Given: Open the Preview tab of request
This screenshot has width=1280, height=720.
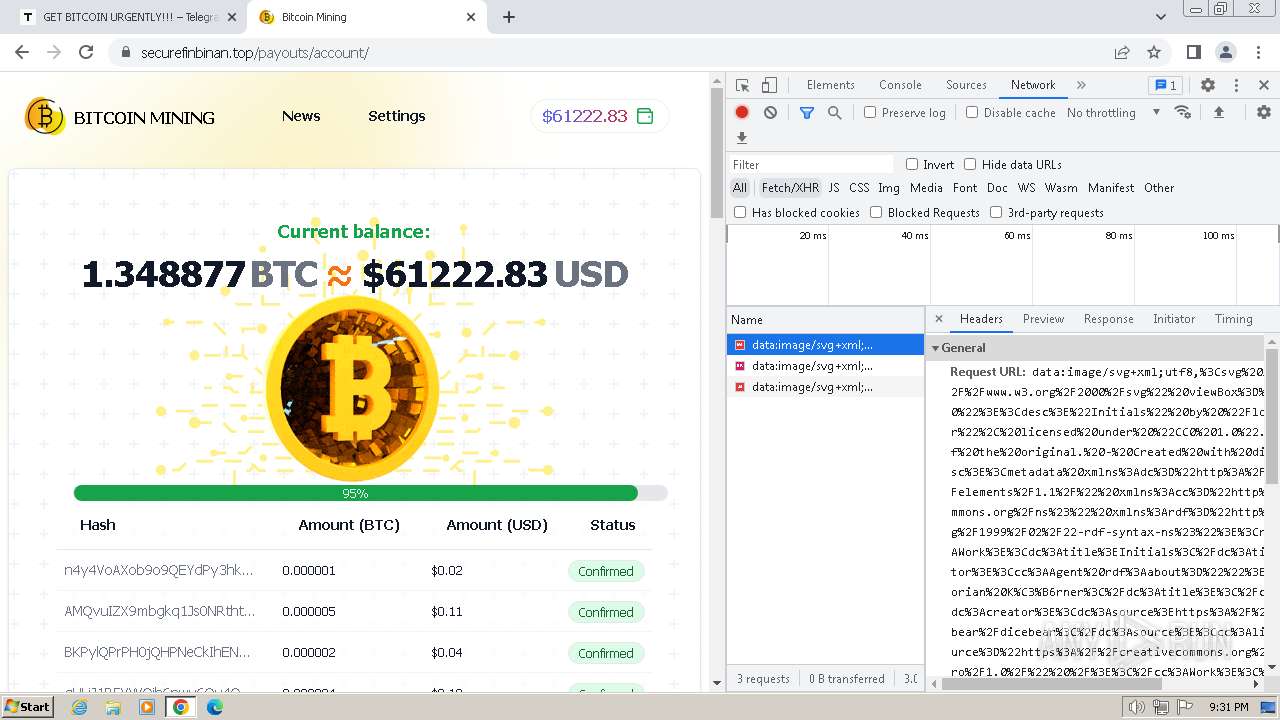Looking at the screenshot, I should click(x=1043, y=319).
